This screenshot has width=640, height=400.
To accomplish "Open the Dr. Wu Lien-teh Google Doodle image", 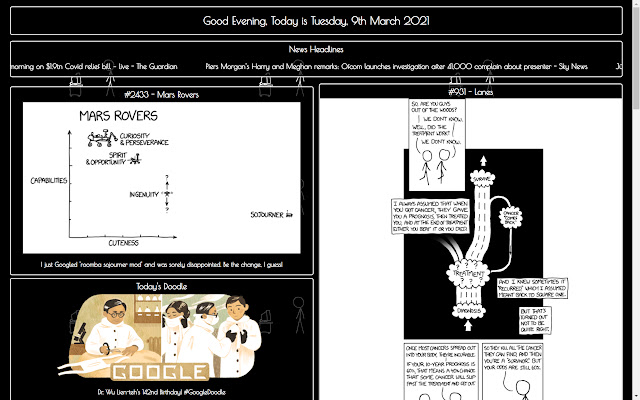I will (x=162, y=338).
